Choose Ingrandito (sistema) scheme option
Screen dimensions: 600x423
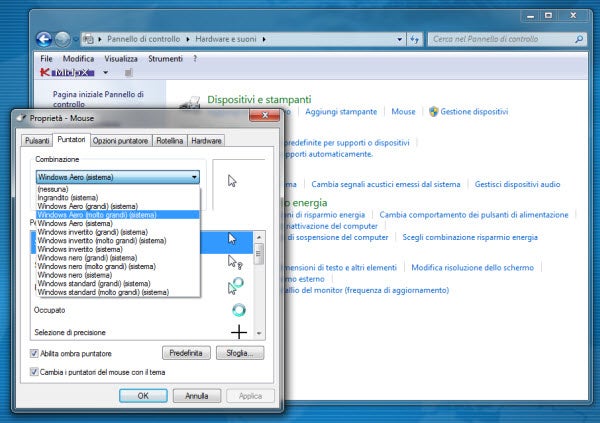click(118, 198)
